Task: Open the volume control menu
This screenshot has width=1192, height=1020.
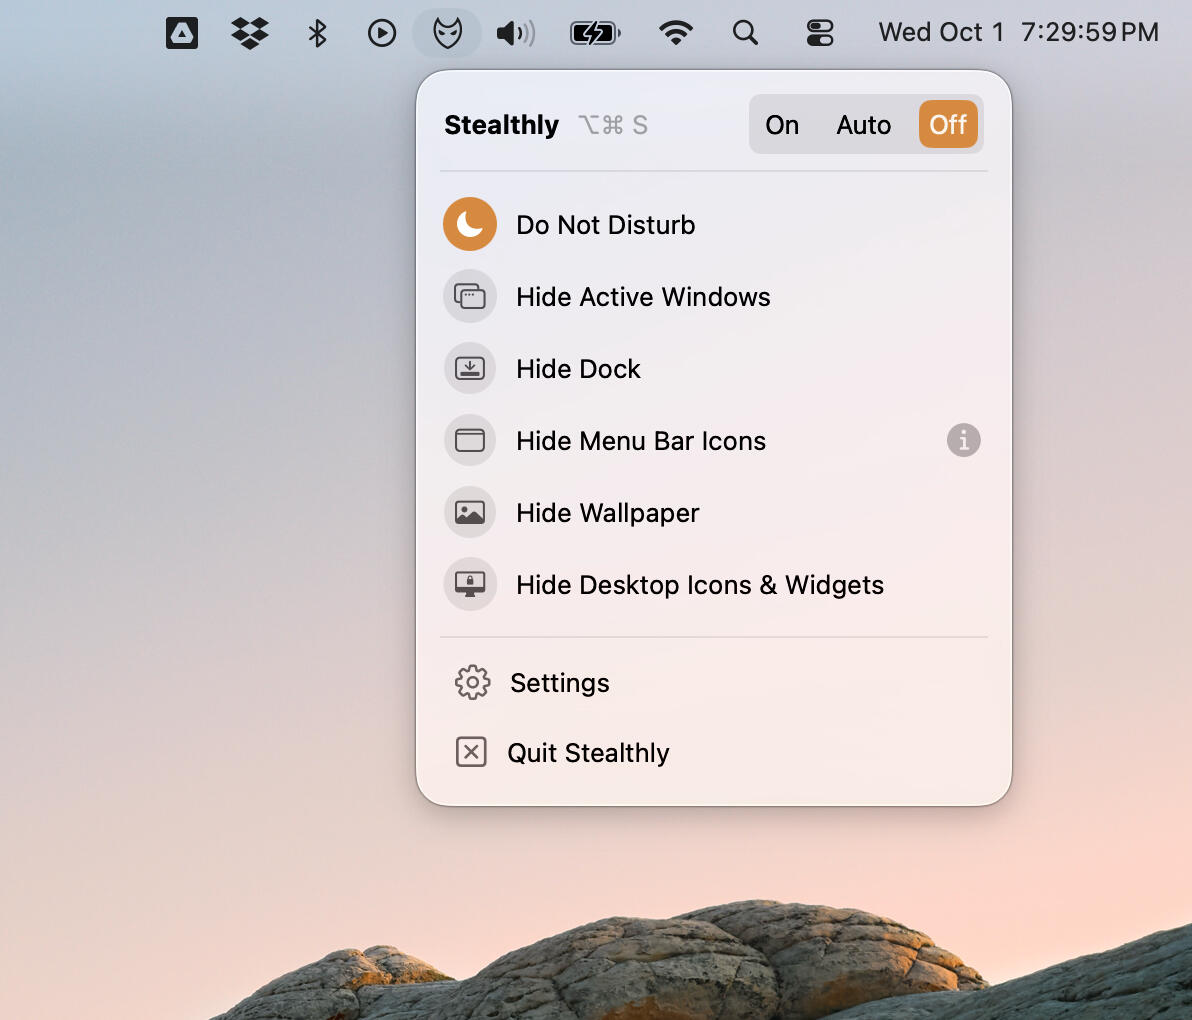Action: [516, 33]
